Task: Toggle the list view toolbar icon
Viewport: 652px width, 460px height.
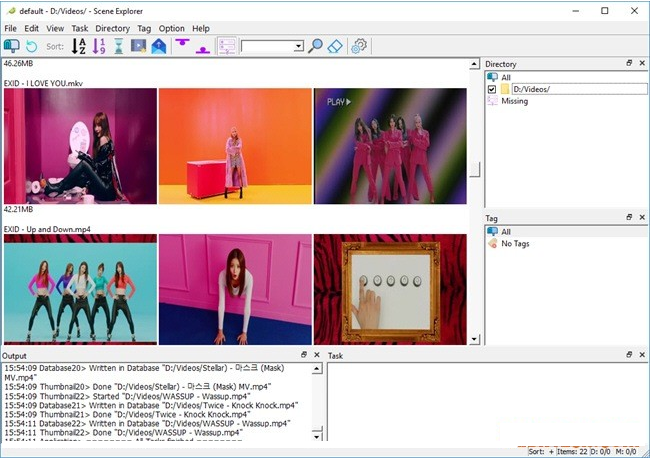Action: tap(227, 46)
